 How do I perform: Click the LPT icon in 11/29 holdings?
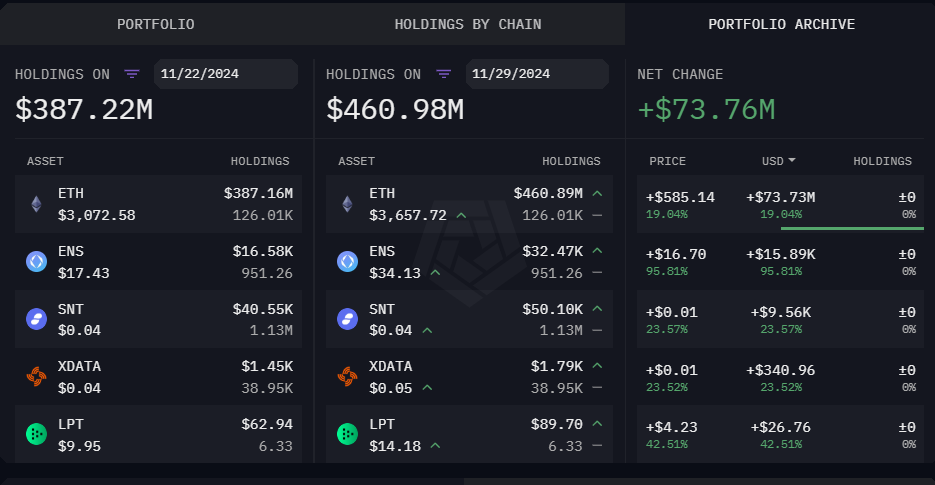point(347,434)
